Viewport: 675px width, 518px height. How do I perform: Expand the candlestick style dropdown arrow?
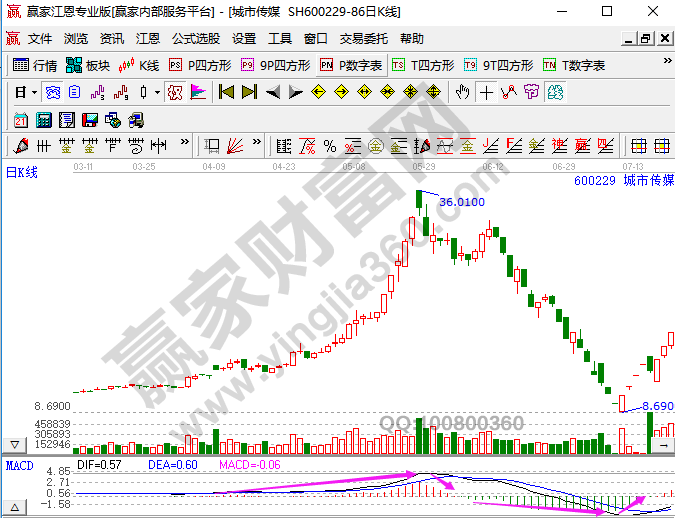click(x=156, y=92)
